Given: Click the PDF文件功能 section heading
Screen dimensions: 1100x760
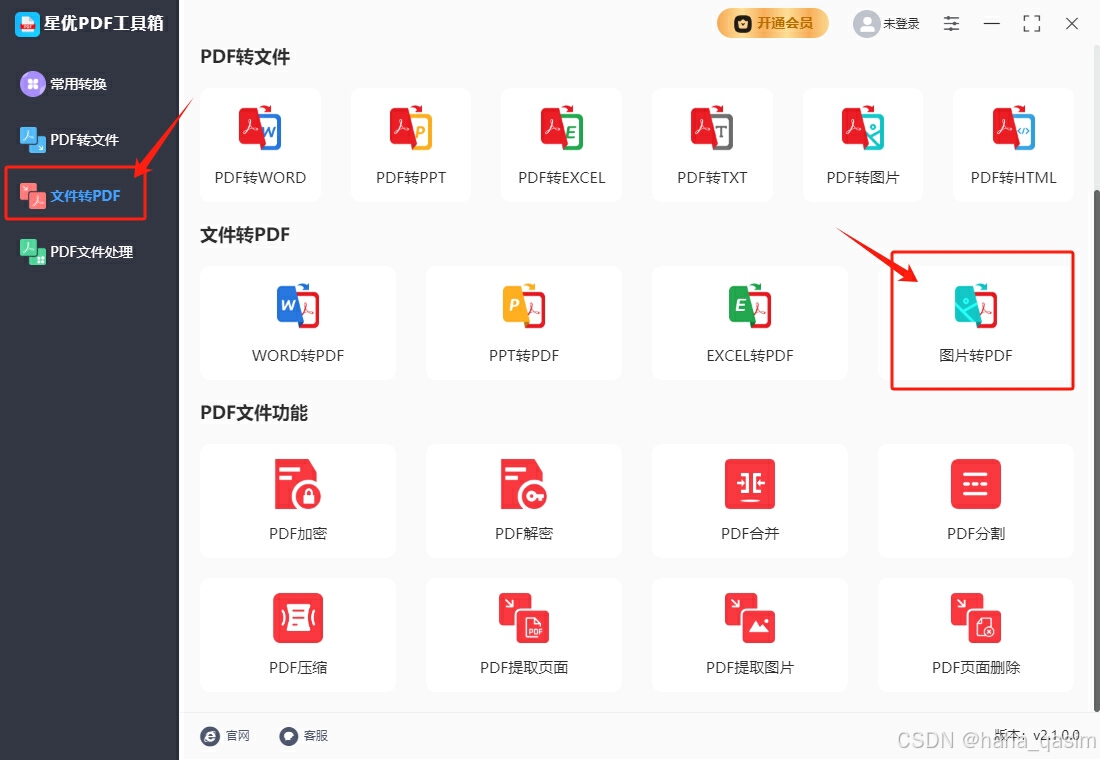Looking at the screenshot, I should tap(254, 413).
